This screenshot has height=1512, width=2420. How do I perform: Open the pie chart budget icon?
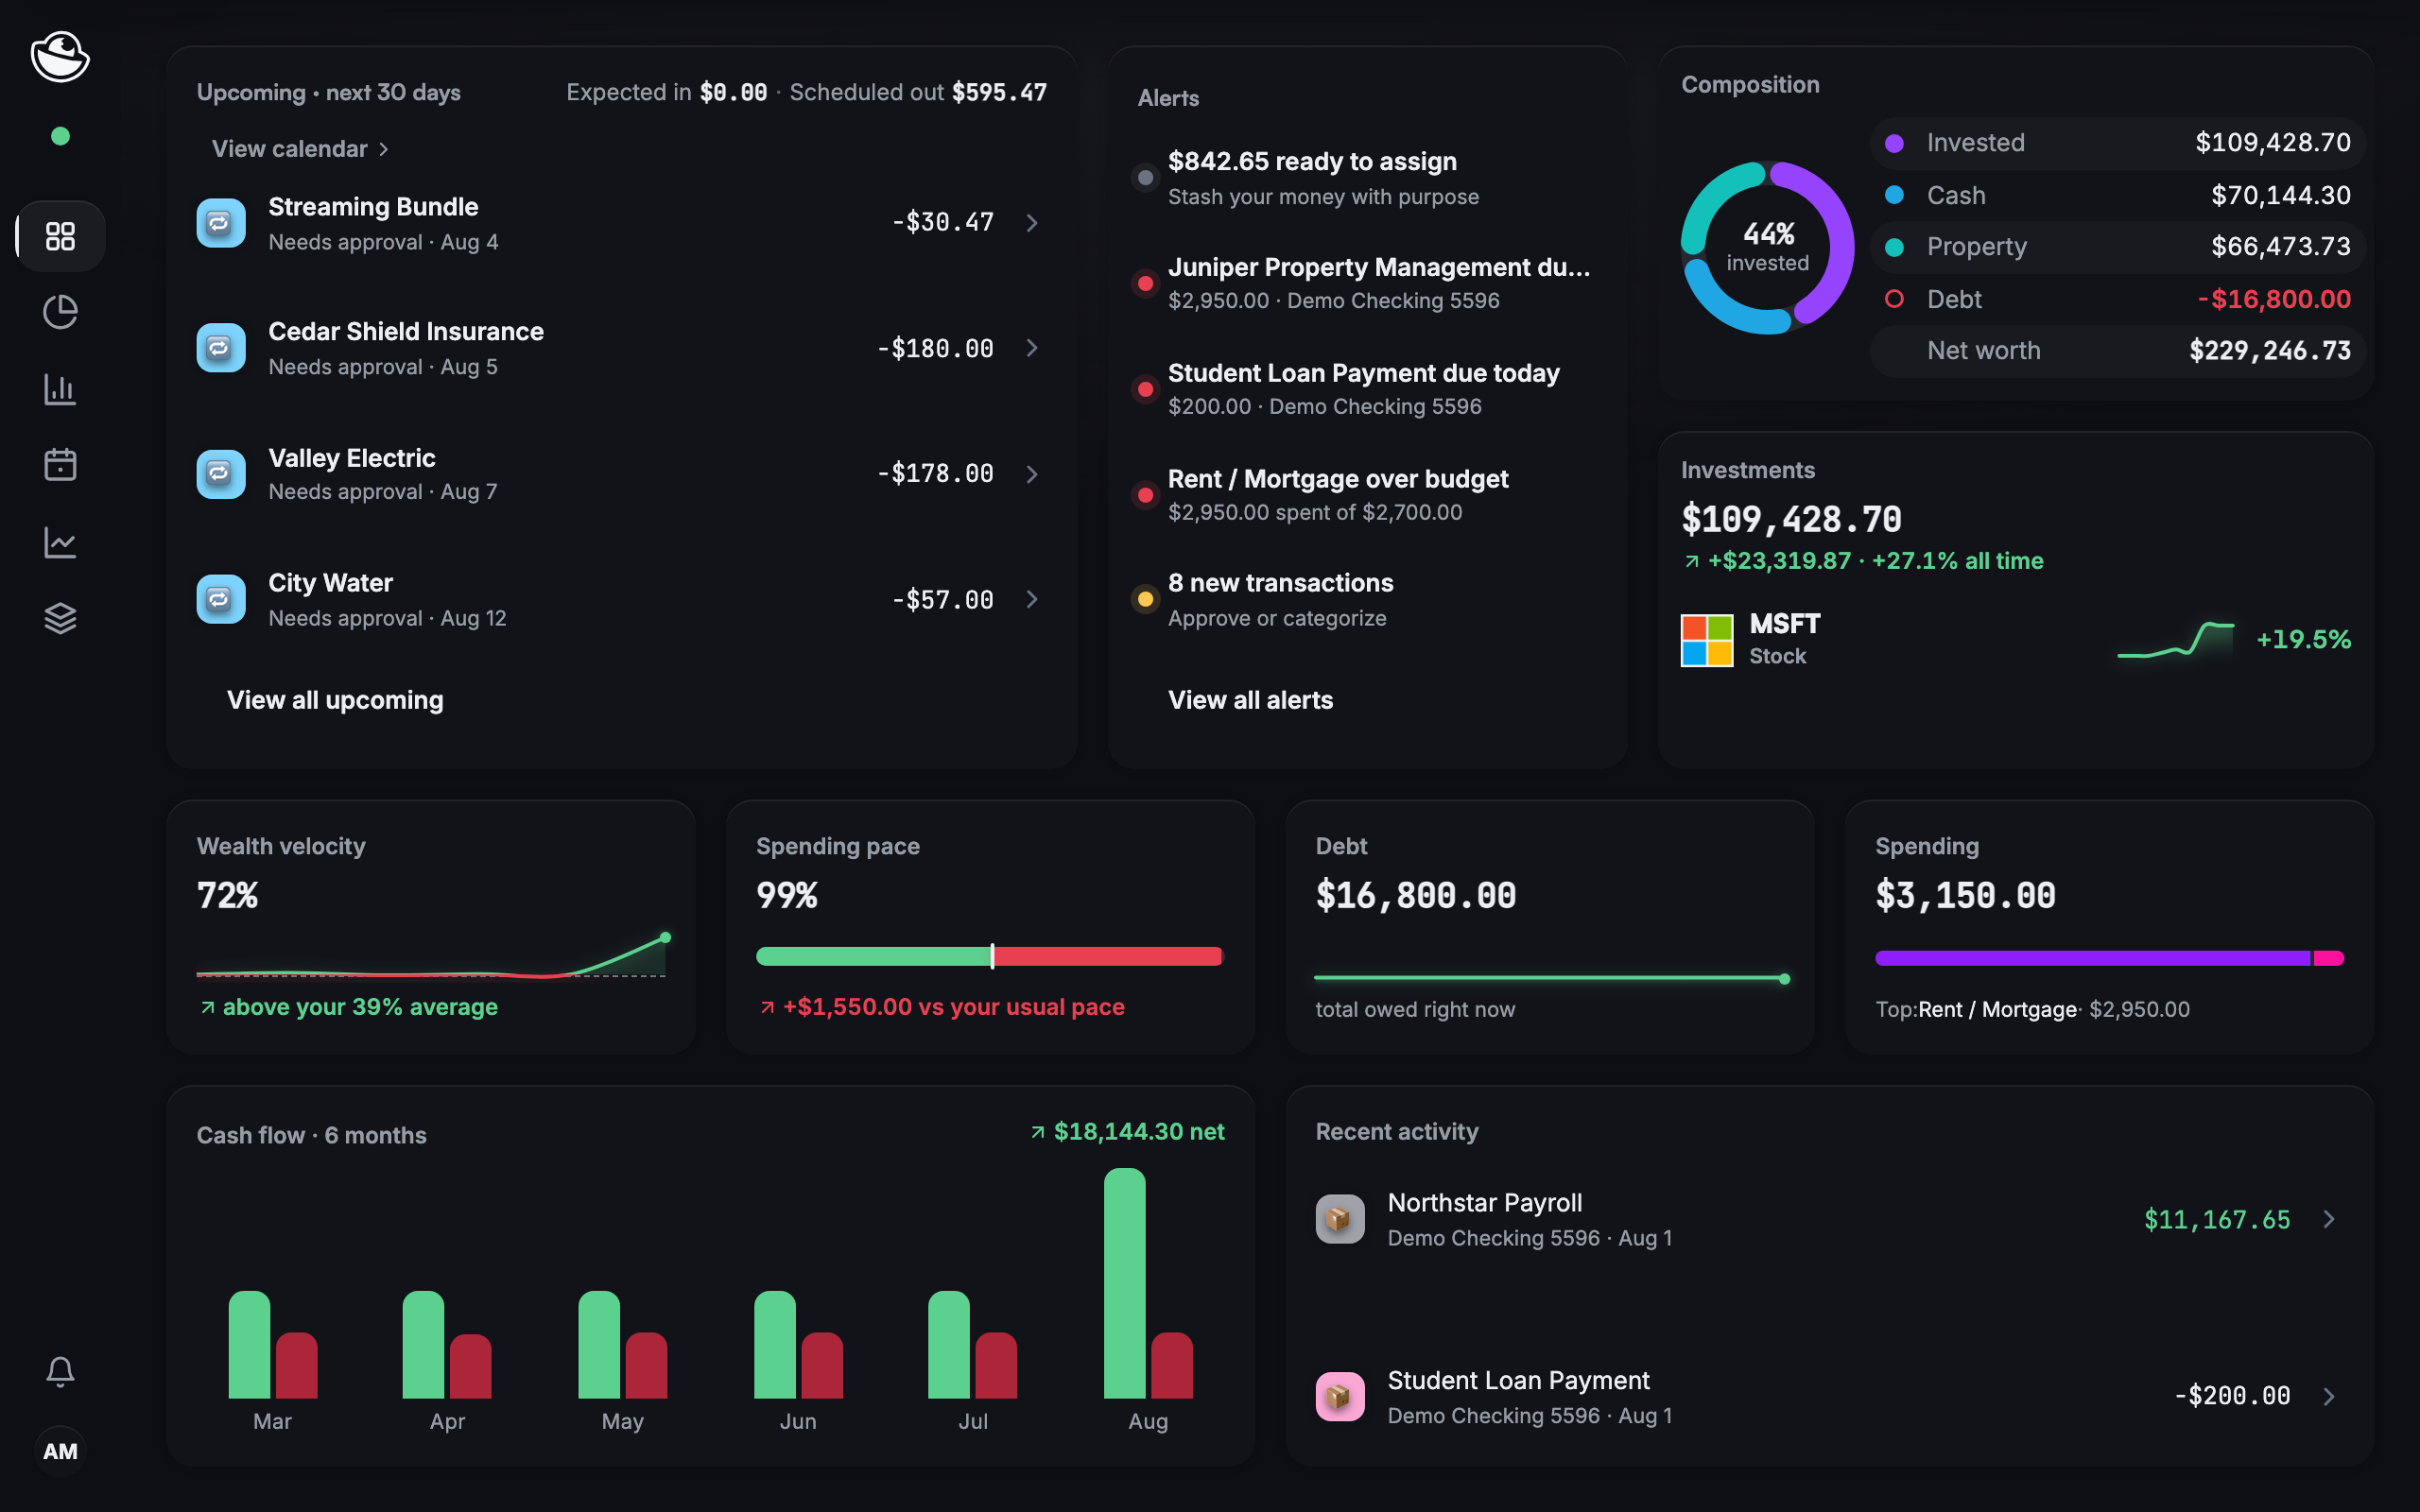[60, 312]
